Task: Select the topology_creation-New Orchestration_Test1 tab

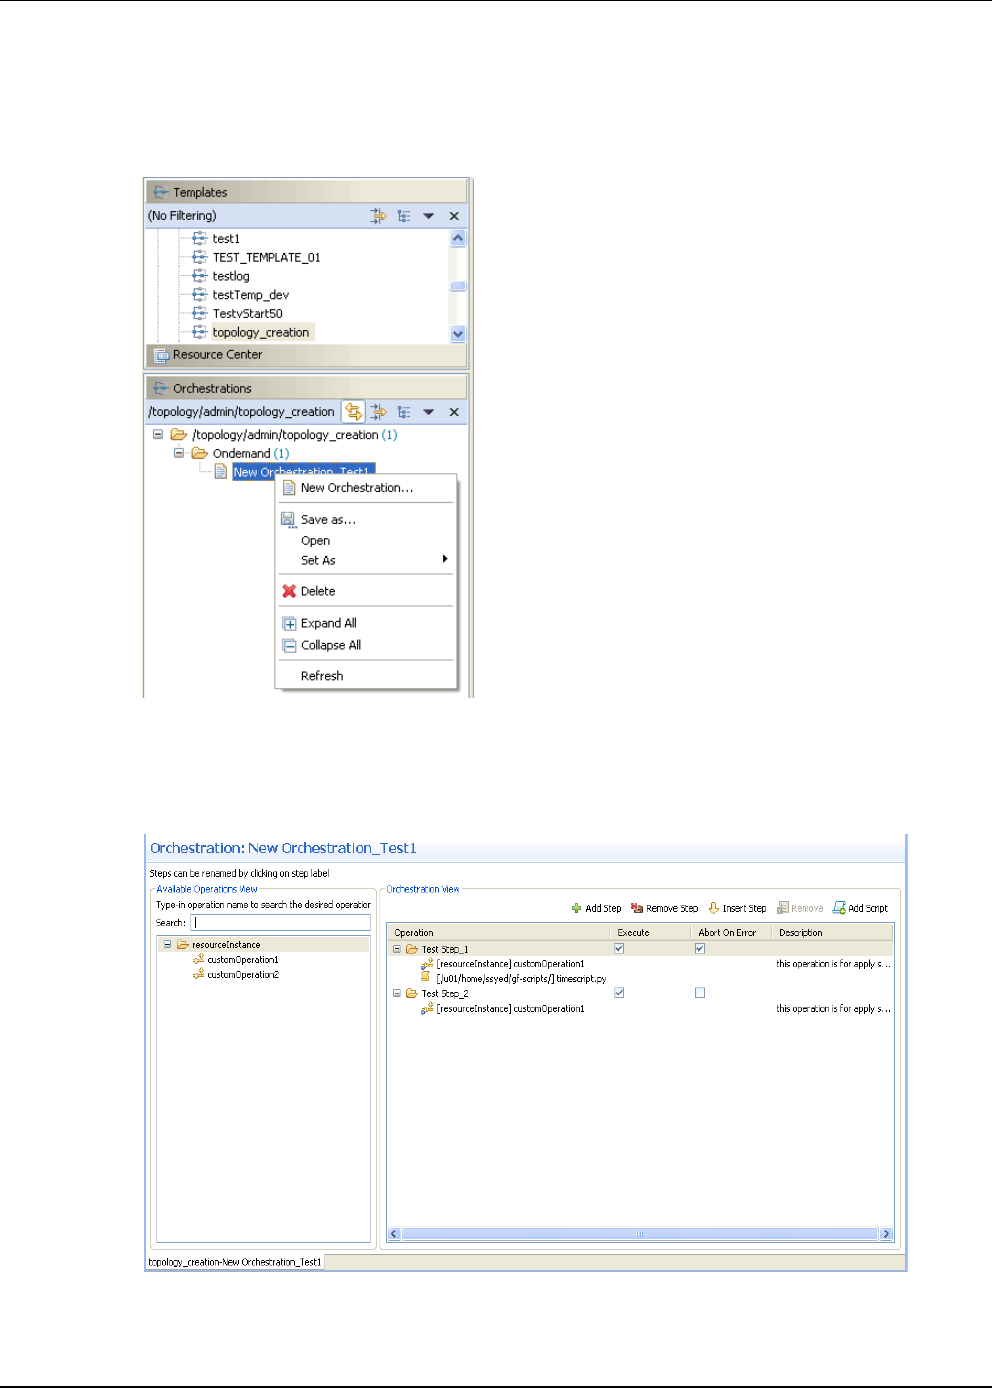Action: [235, 1262]
